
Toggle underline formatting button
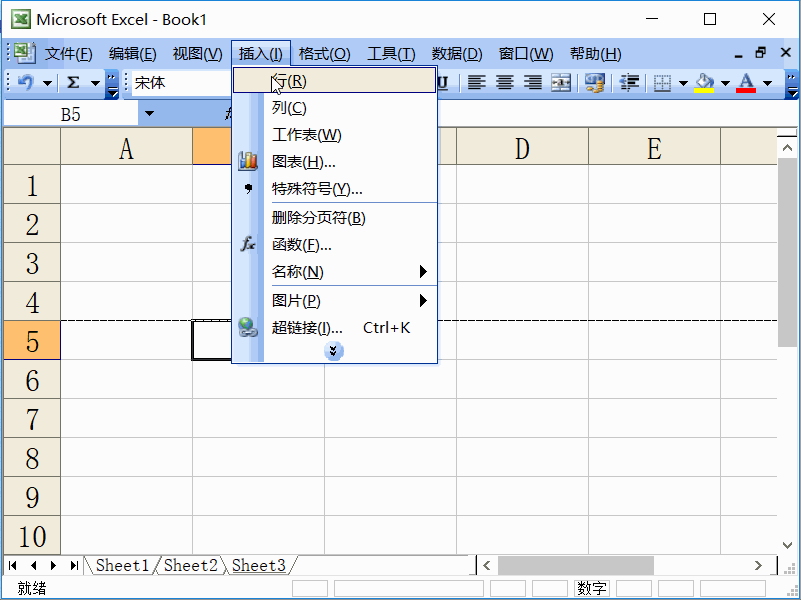pyautogui.click(x=442, y=82)
